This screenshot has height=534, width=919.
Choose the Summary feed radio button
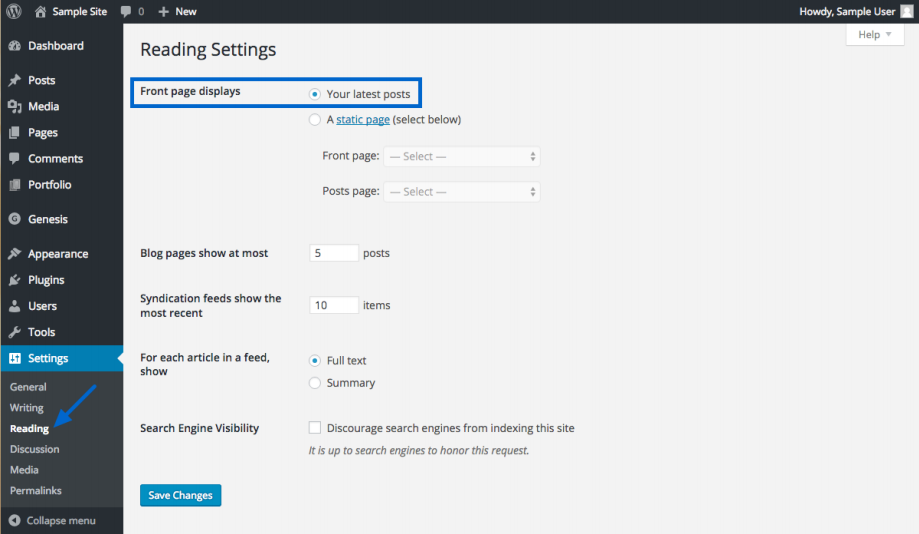pos(315,383)
